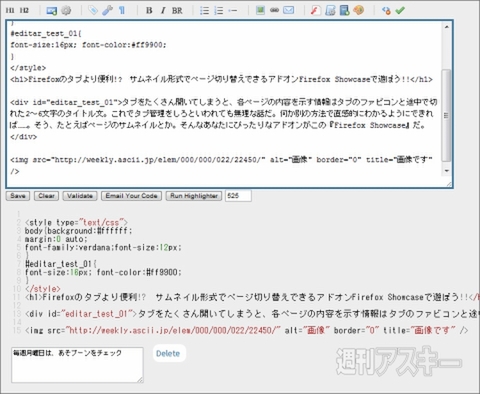Open the color palette icon
Screen dimensions: 480x394
(x=359, y=10)
